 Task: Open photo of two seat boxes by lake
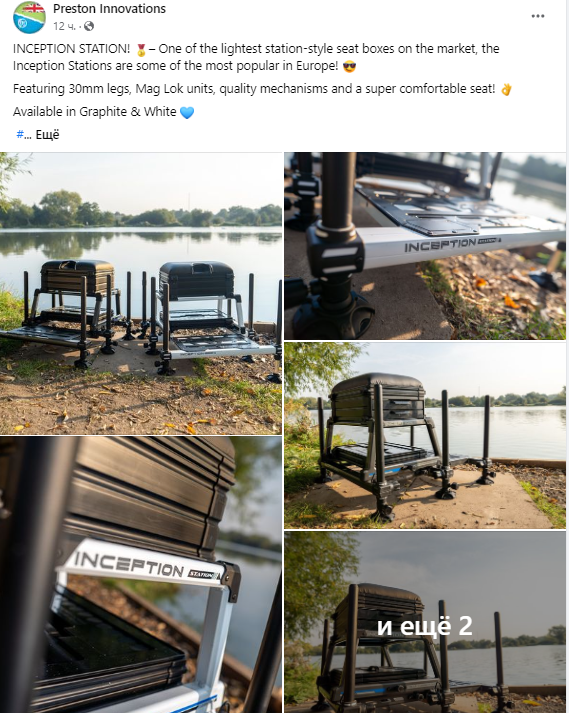[x=141, y=293]
